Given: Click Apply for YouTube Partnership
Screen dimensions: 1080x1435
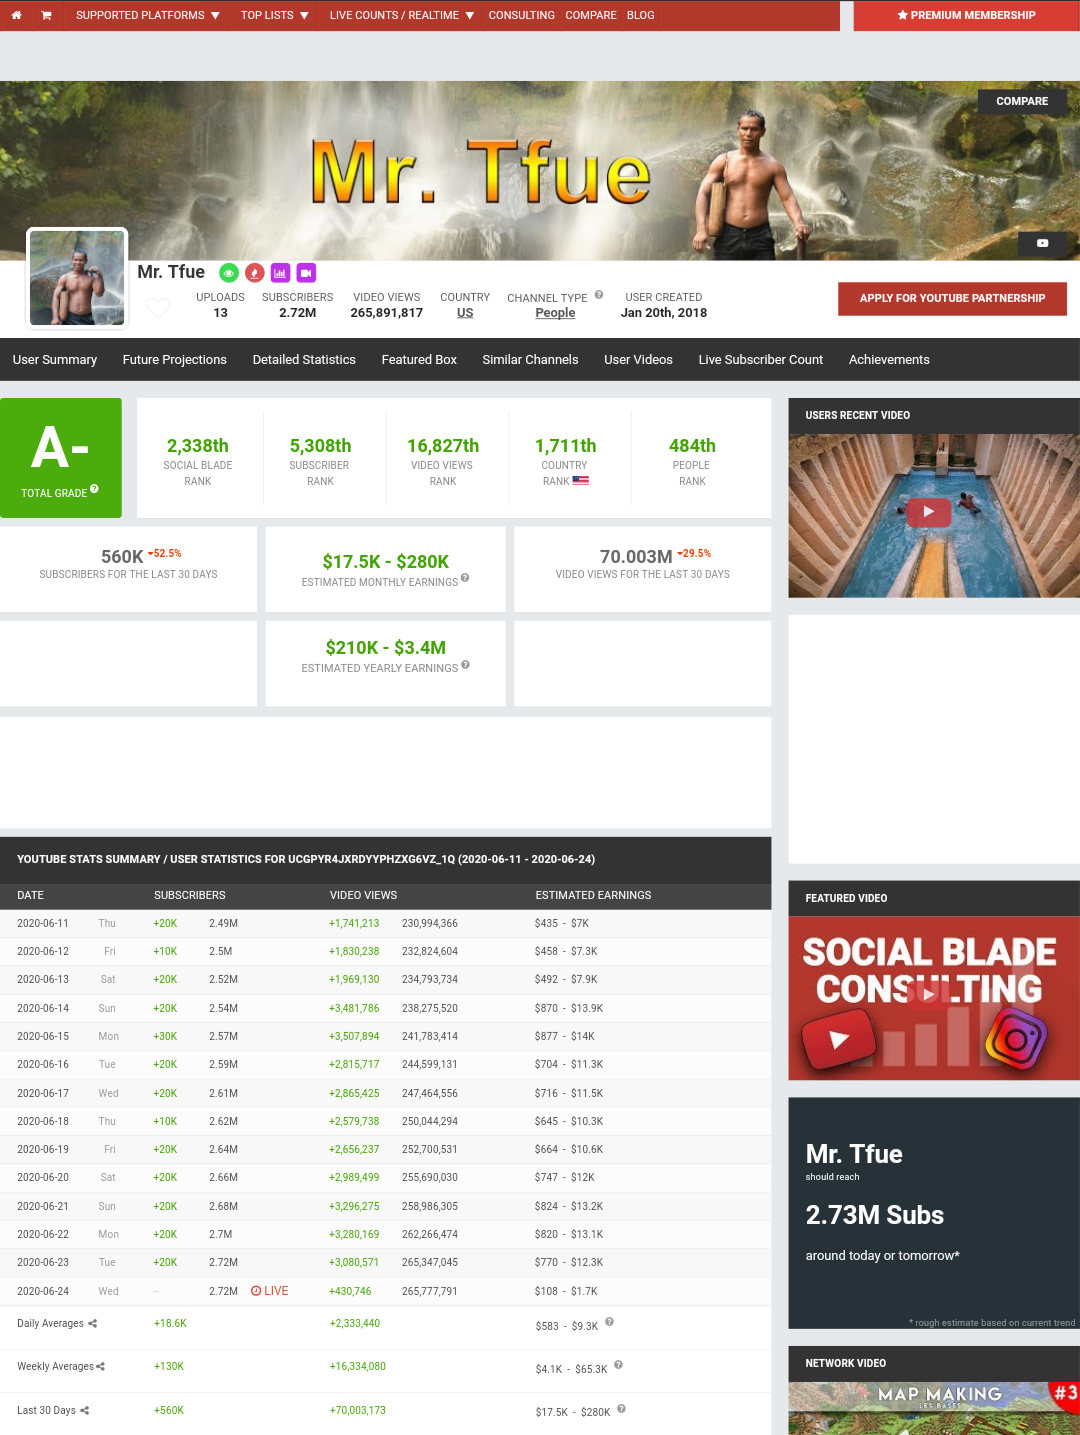Looking at the screenshot, I should [952, 298].
